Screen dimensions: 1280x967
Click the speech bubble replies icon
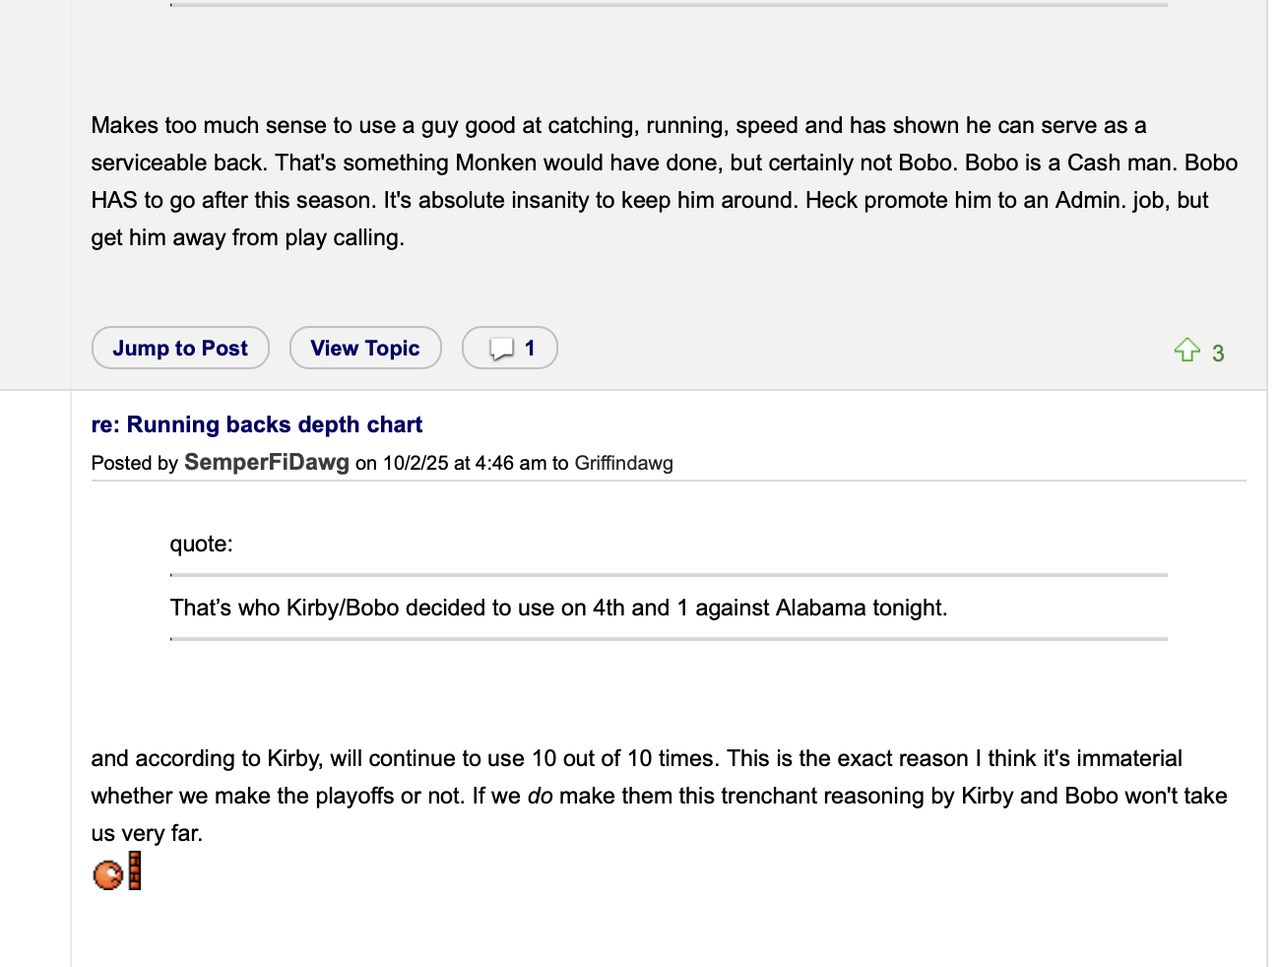coord(501,349)
